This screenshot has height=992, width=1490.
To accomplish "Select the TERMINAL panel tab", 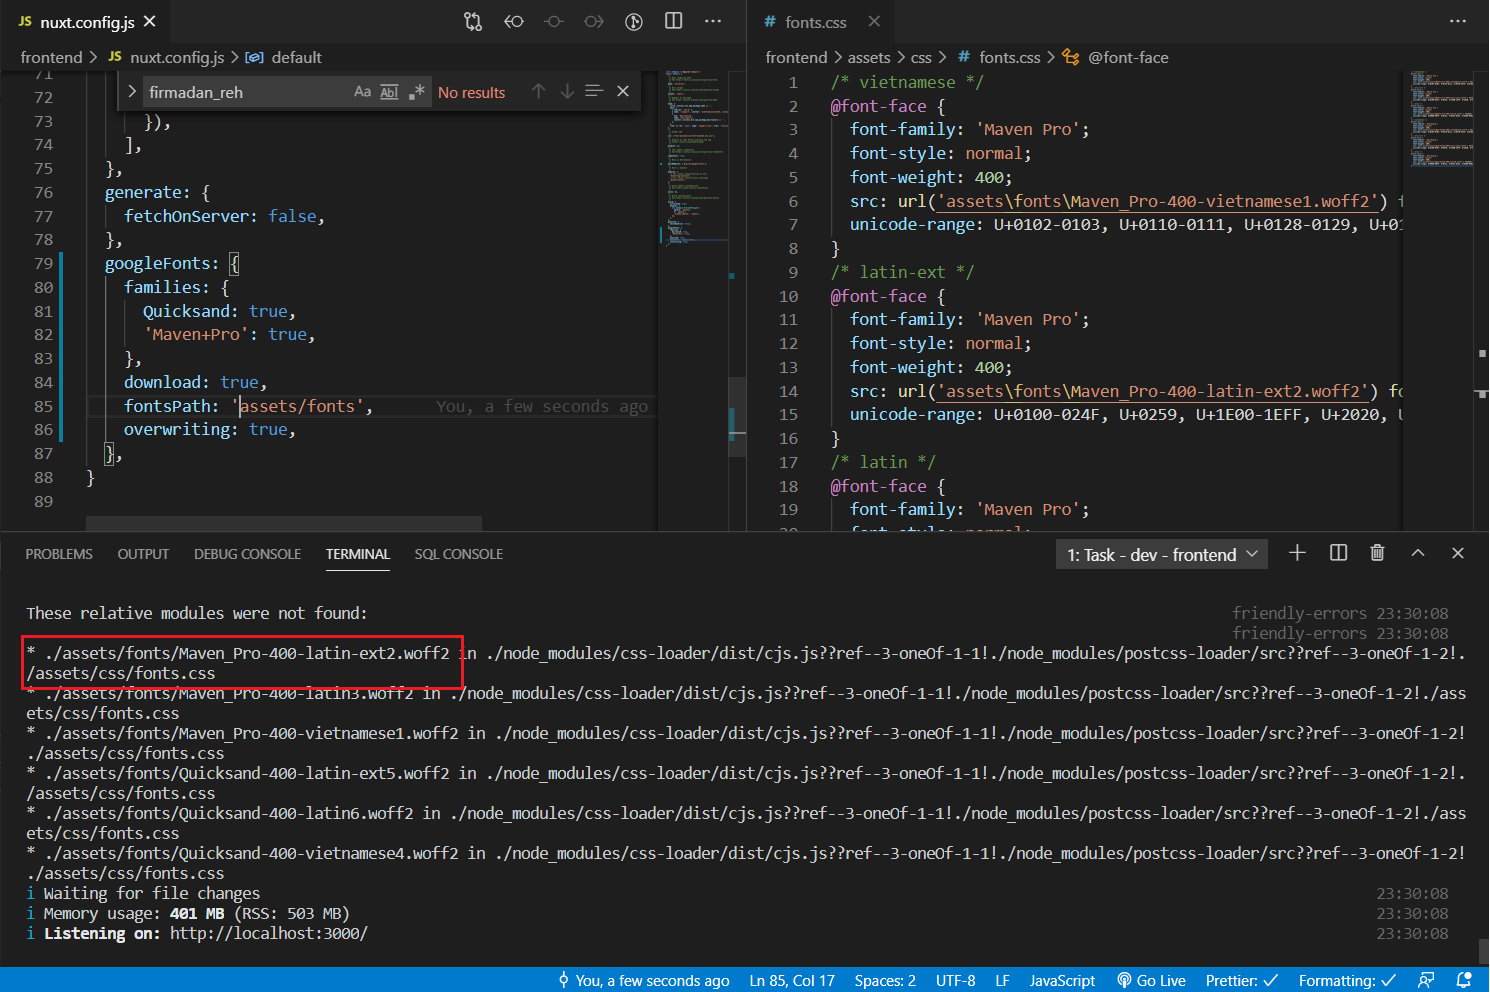I will click(357, 554).
